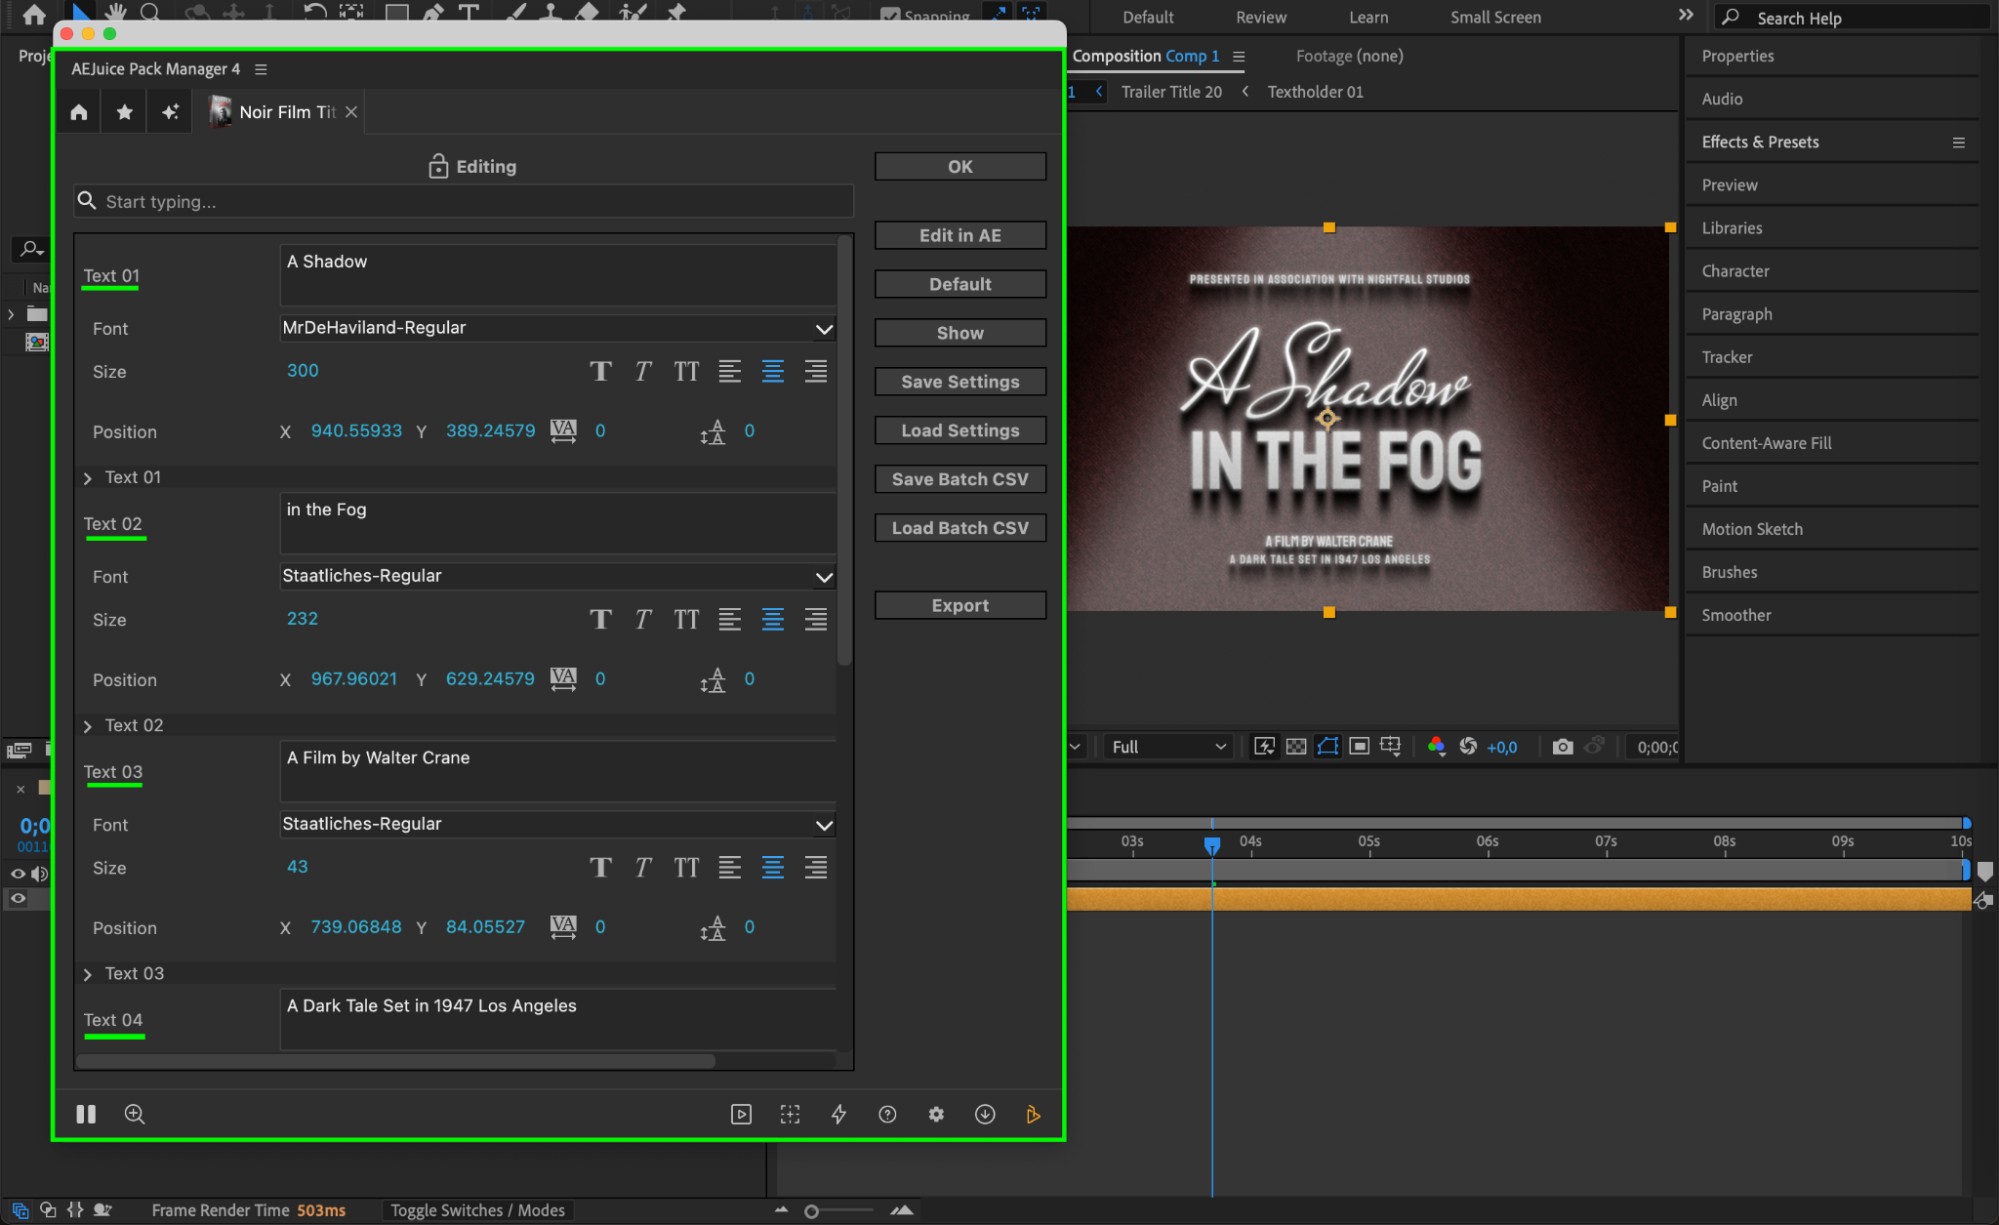Open AEJuice settings gear icon
The width and height of the screenshot is (1999, 1225).
point(936,1114)
